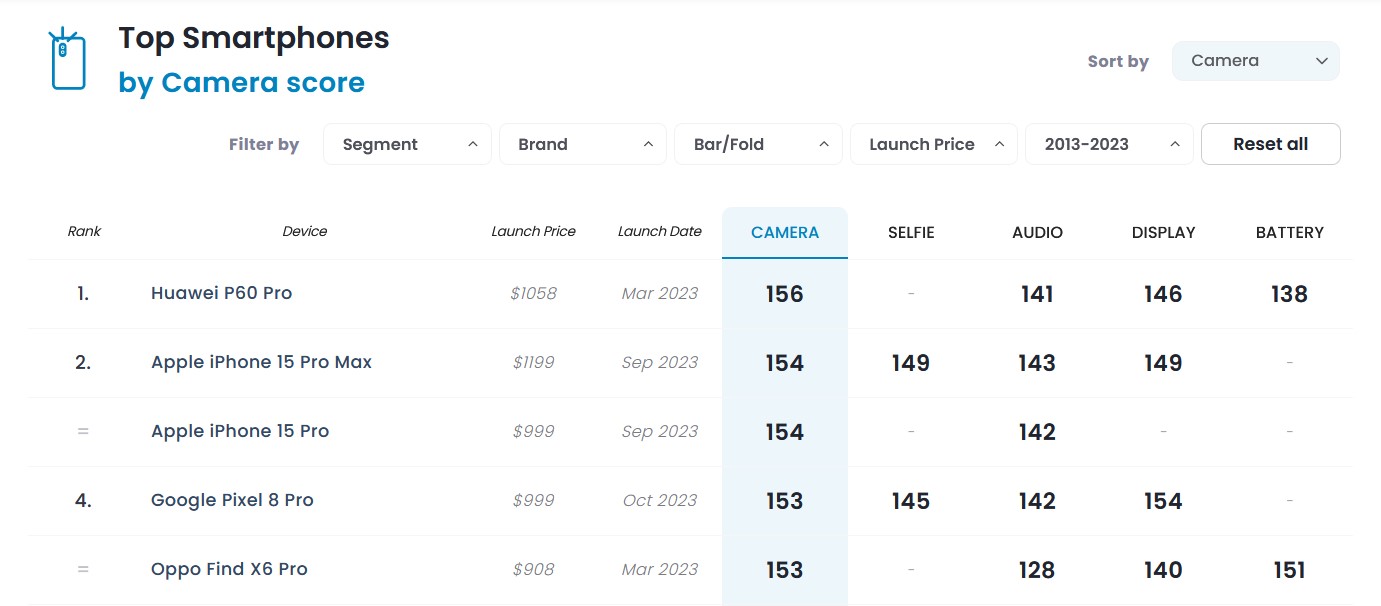The image size is (1381, 606).
Task: Click the Launch Date column header
Action: coord(659,231)
